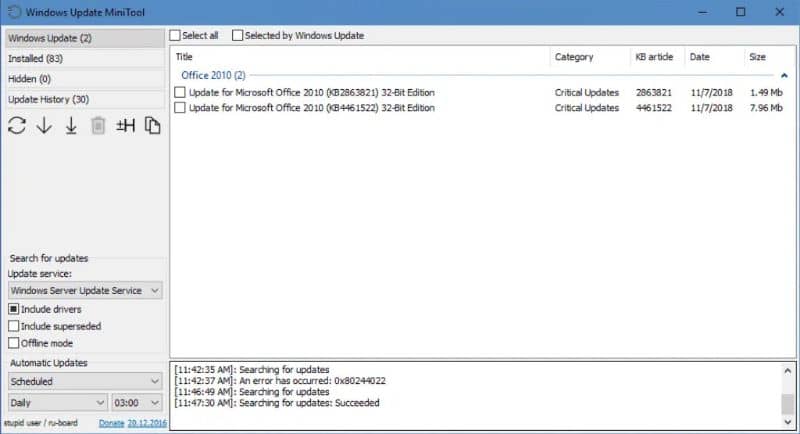Click the error 0x80244022 log line
Screen dimensions: 800x434
(280, 380)
